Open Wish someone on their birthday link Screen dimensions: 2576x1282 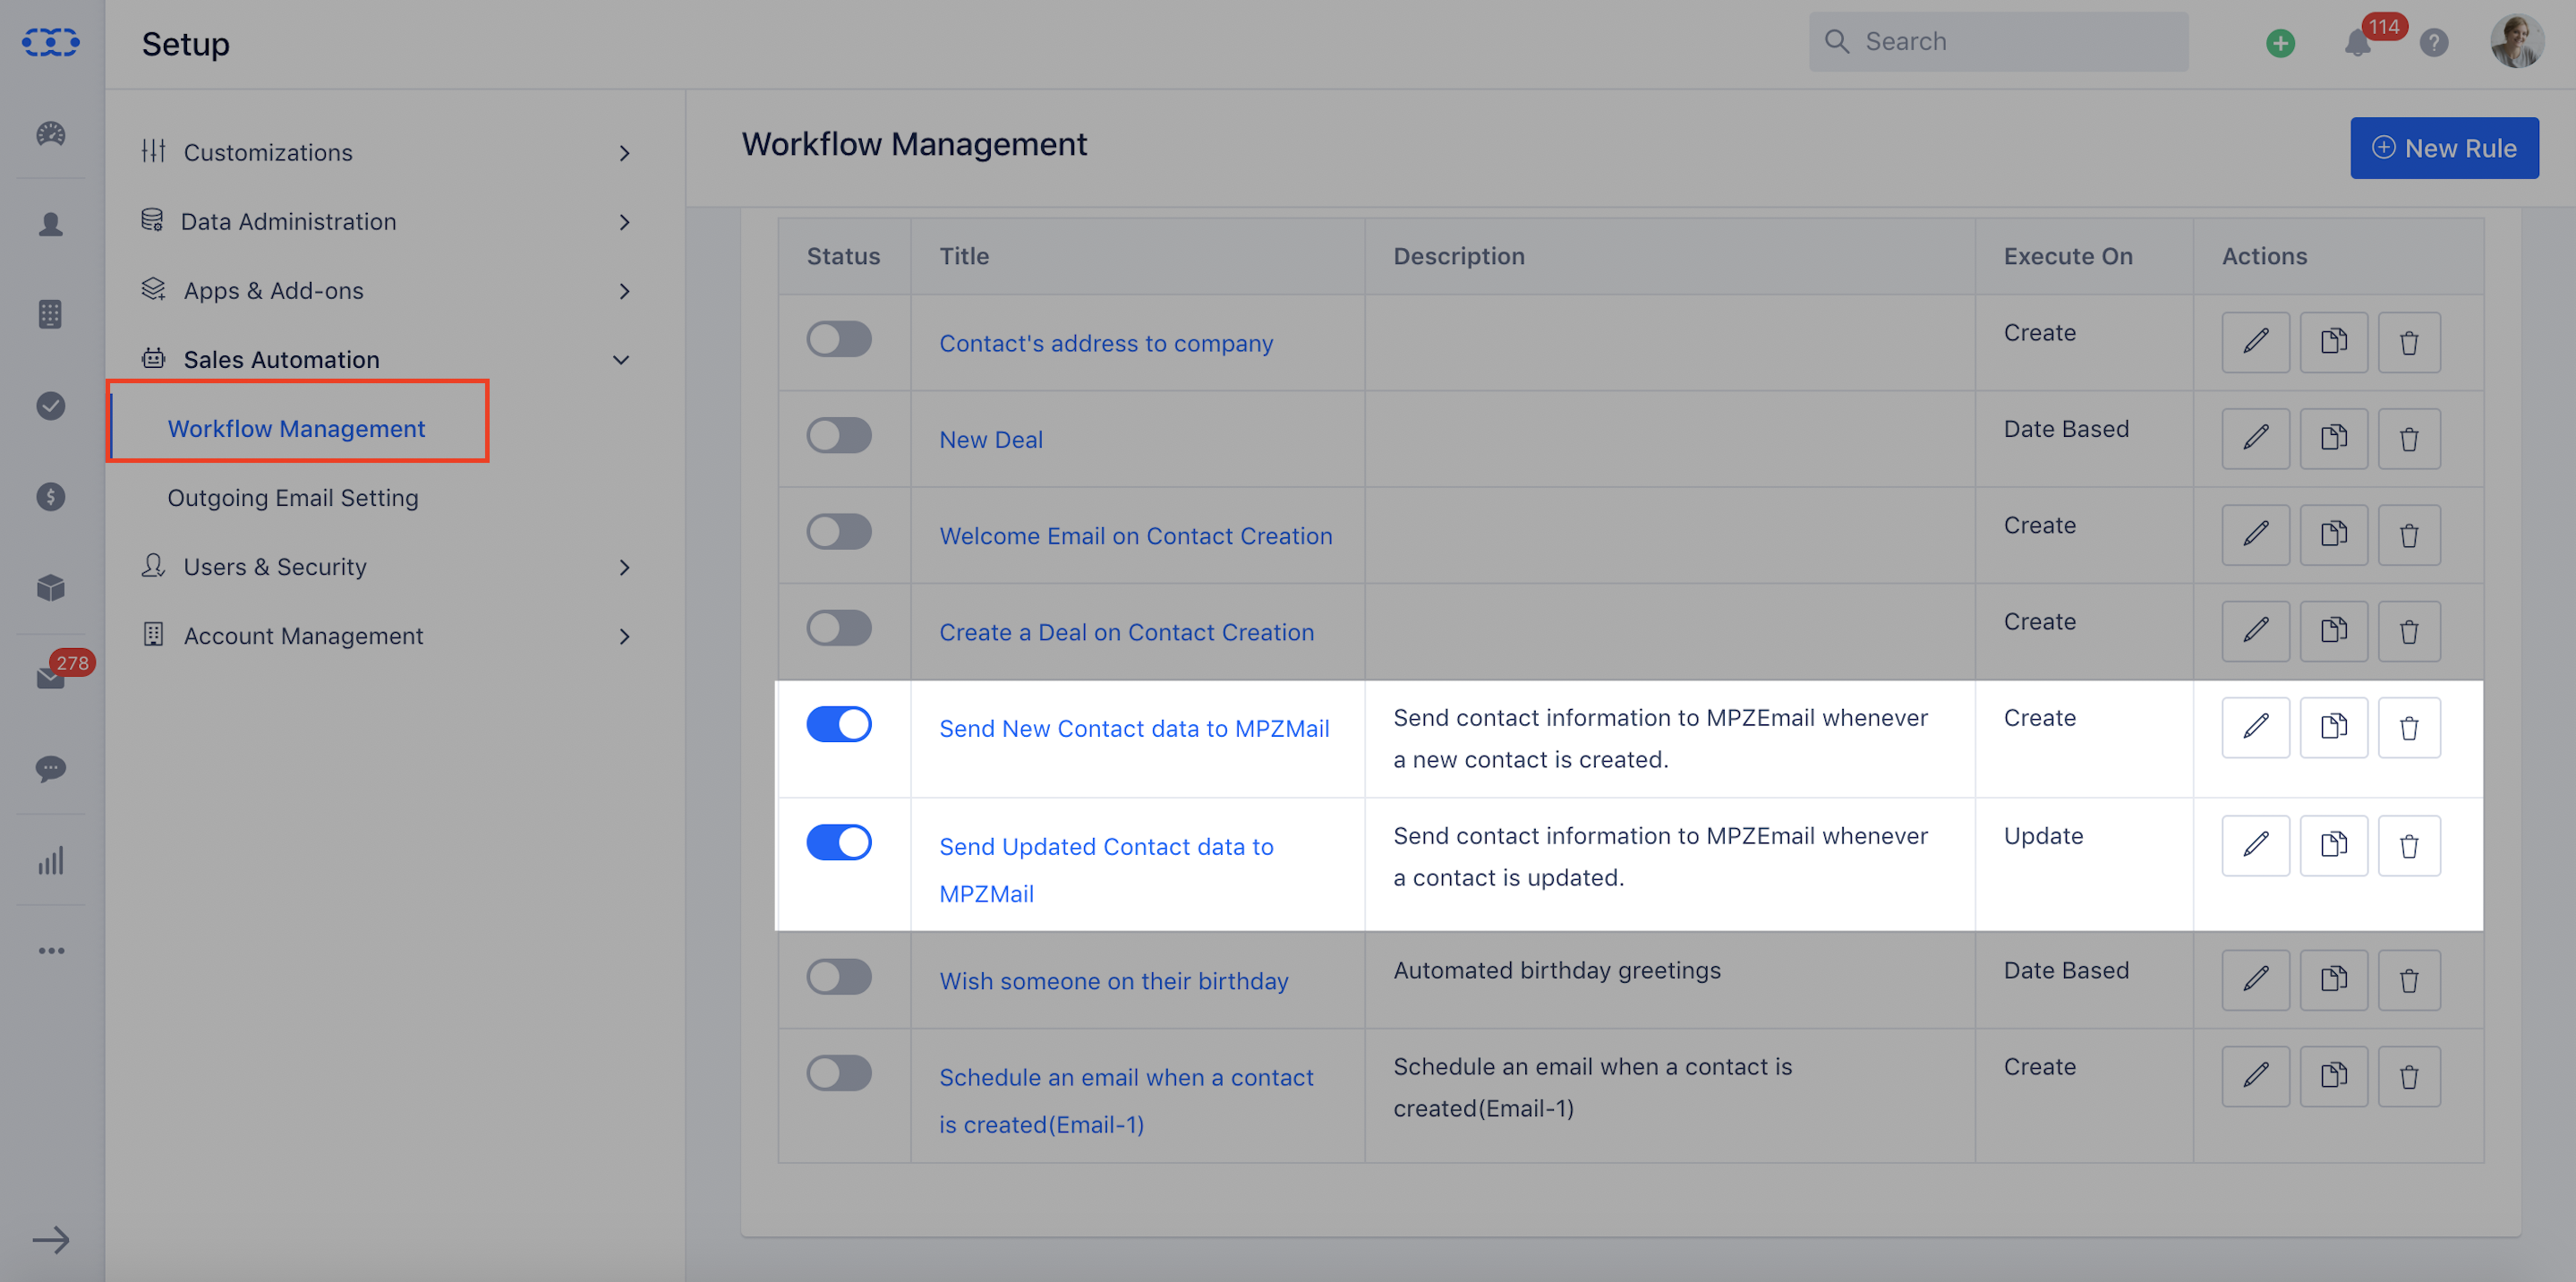(x=1113, y=981)
